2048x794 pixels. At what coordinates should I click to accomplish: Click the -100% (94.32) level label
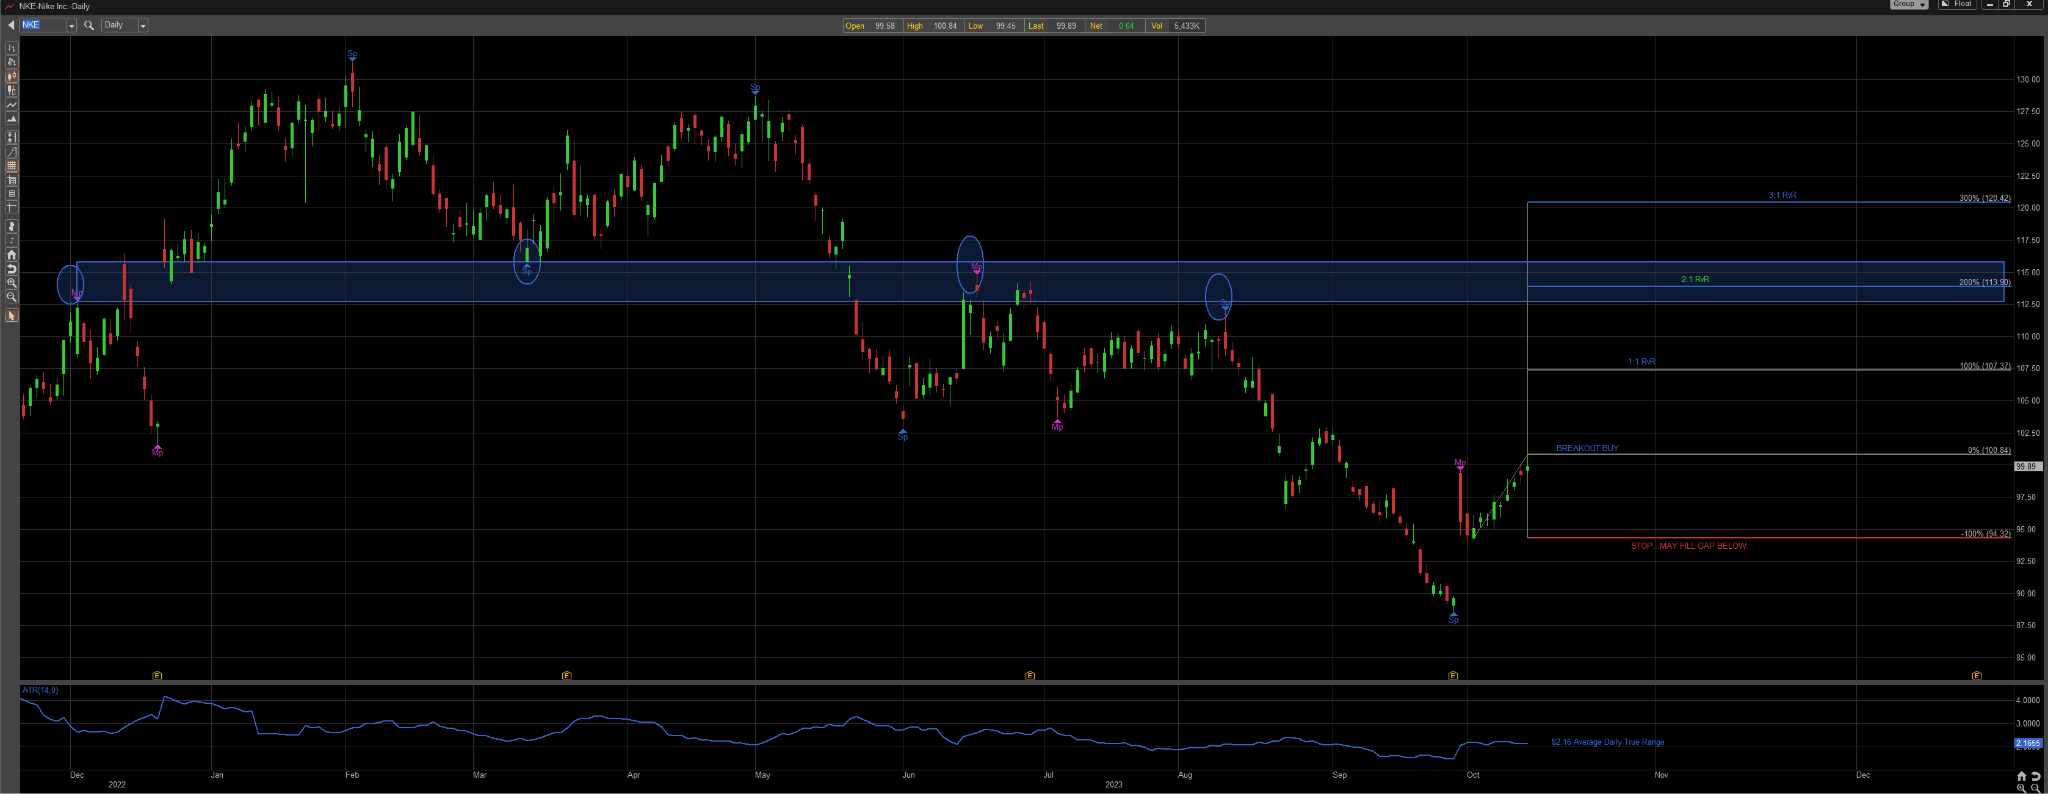1986,534
